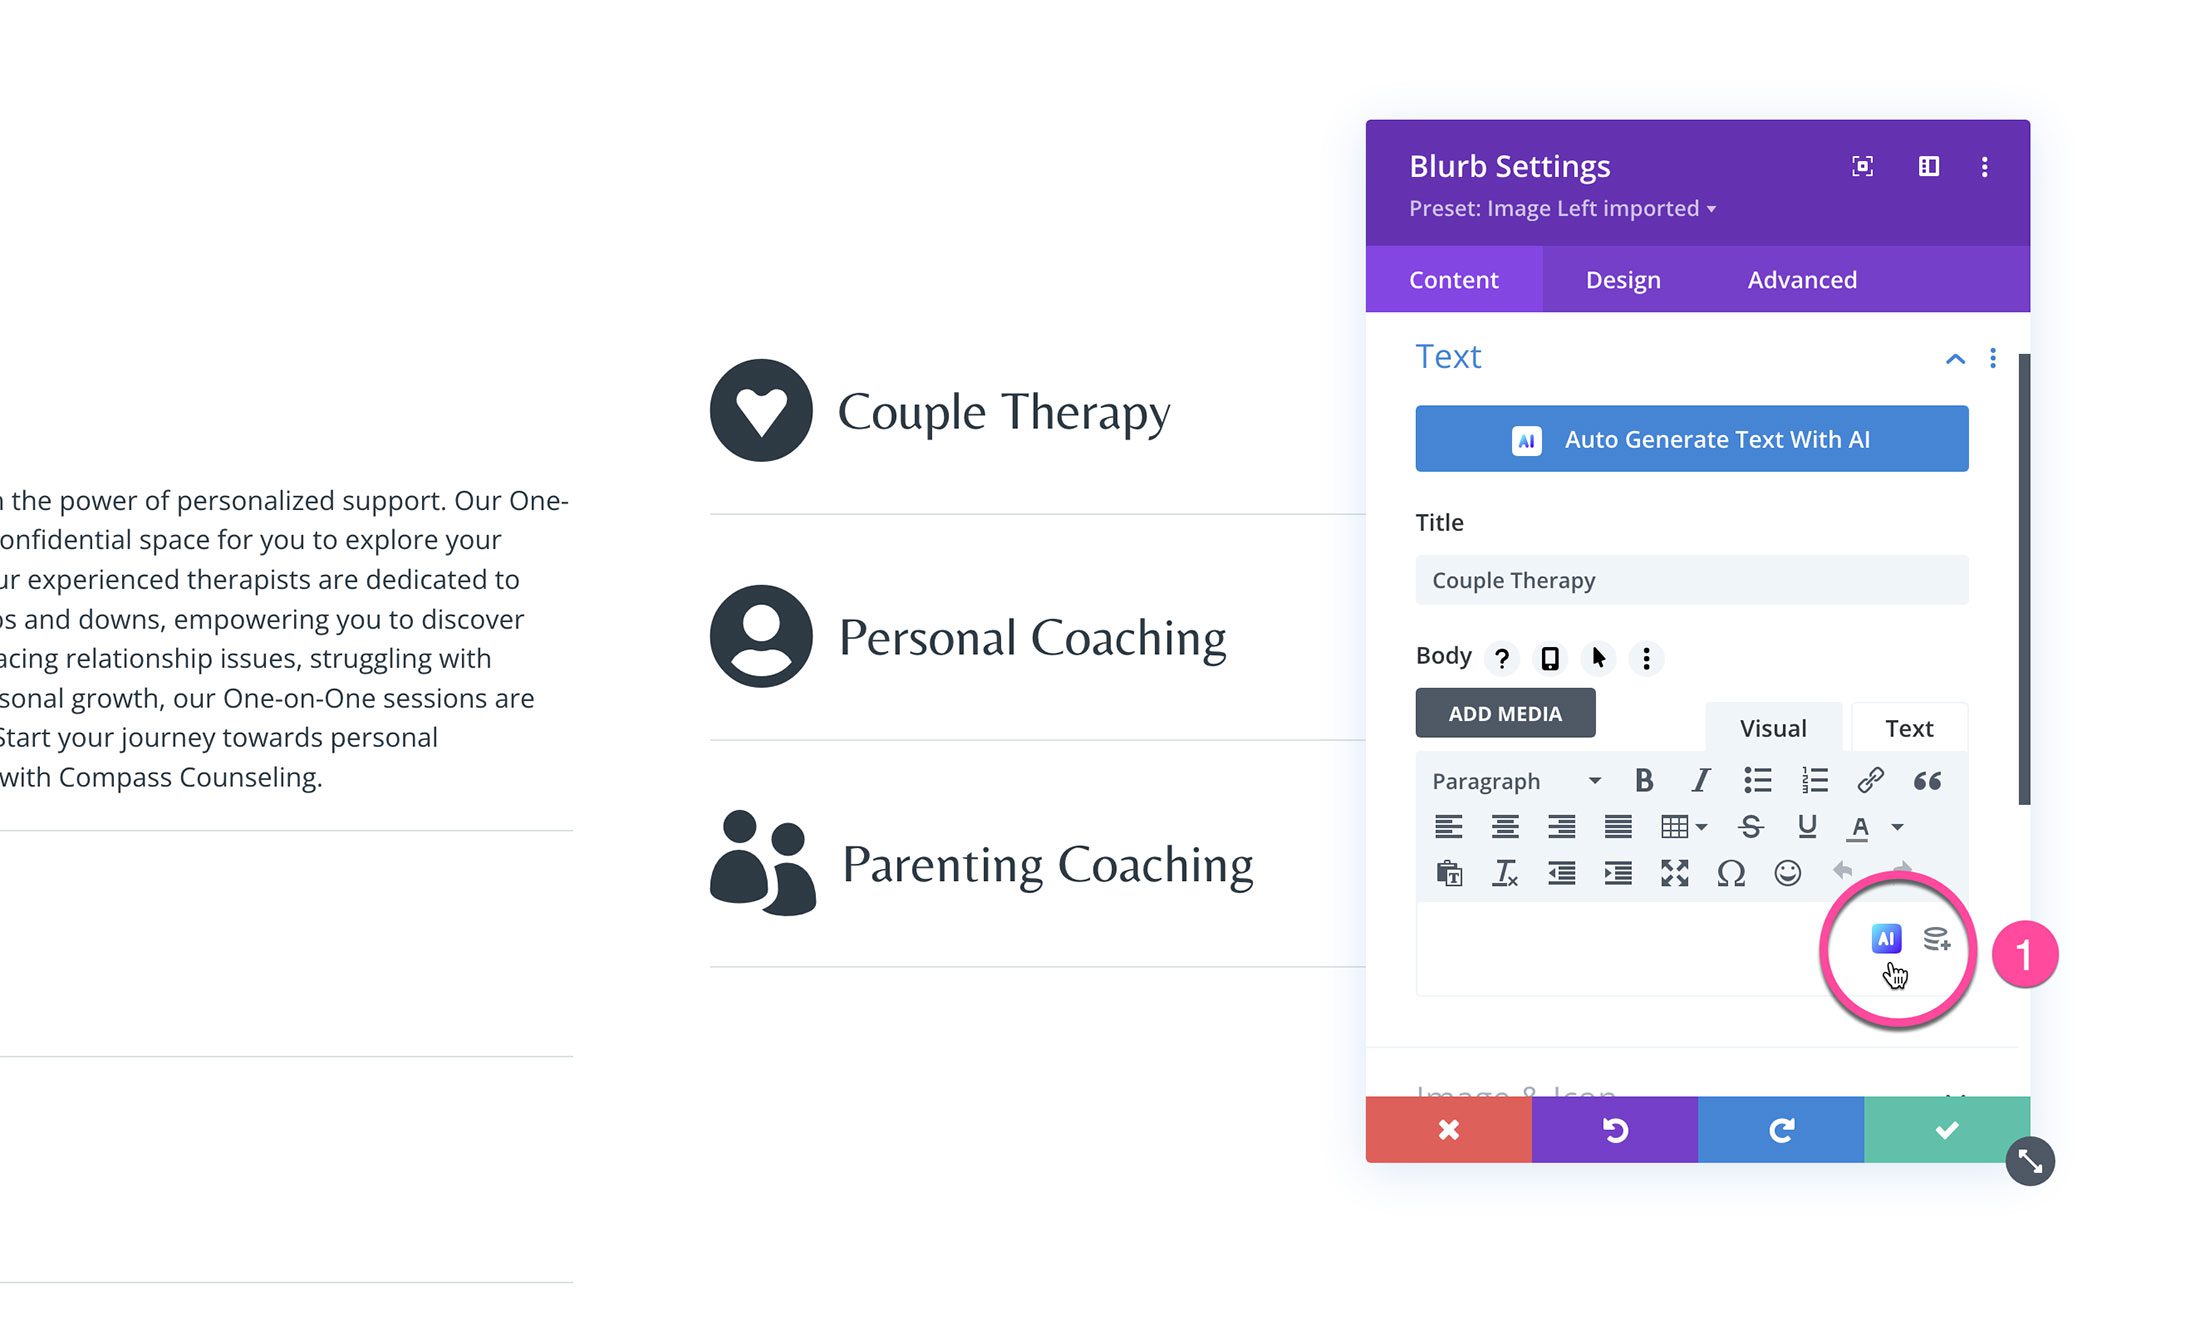This screenshot has width=2200, height=1334.
Task: Click the unordered list icon
Action: click(1758, 779)
